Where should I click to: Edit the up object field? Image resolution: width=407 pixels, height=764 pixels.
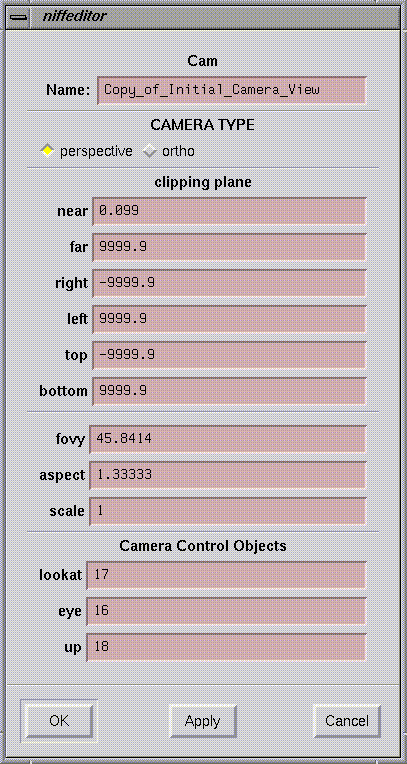pos(226,647)
